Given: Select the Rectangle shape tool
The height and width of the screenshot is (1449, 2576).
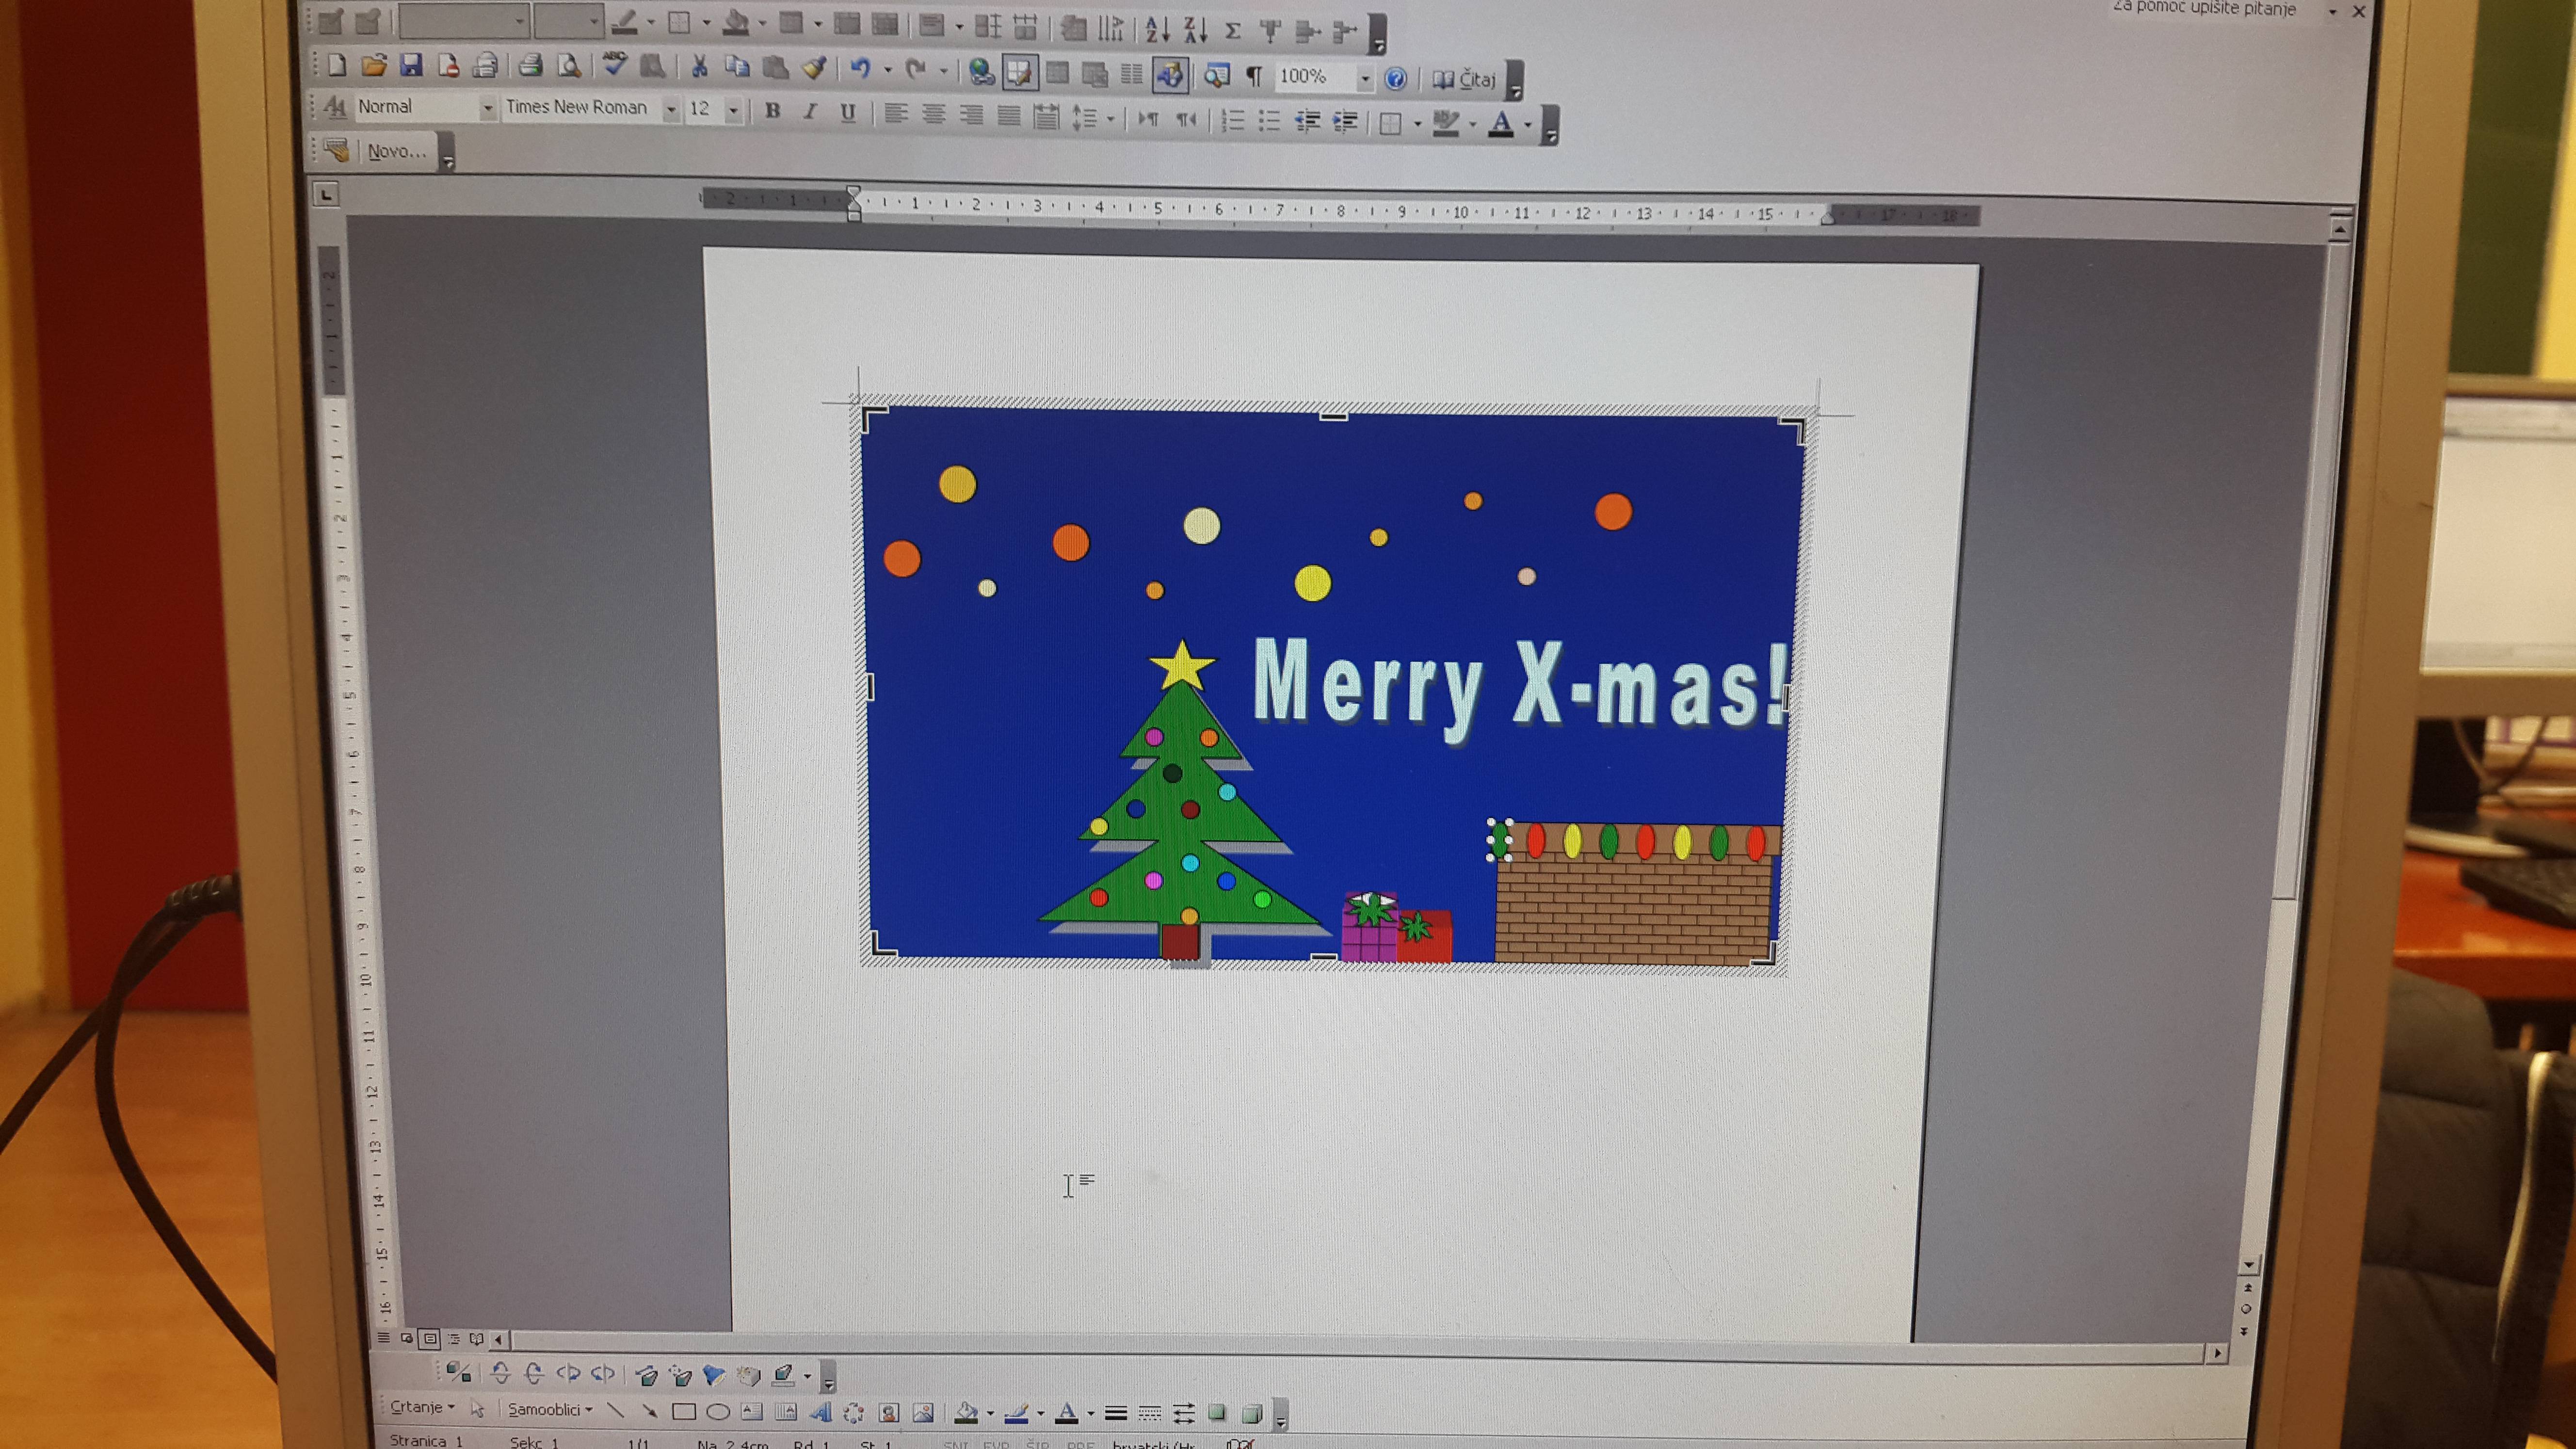Looking at the screenshot, I should [684, 1412].
